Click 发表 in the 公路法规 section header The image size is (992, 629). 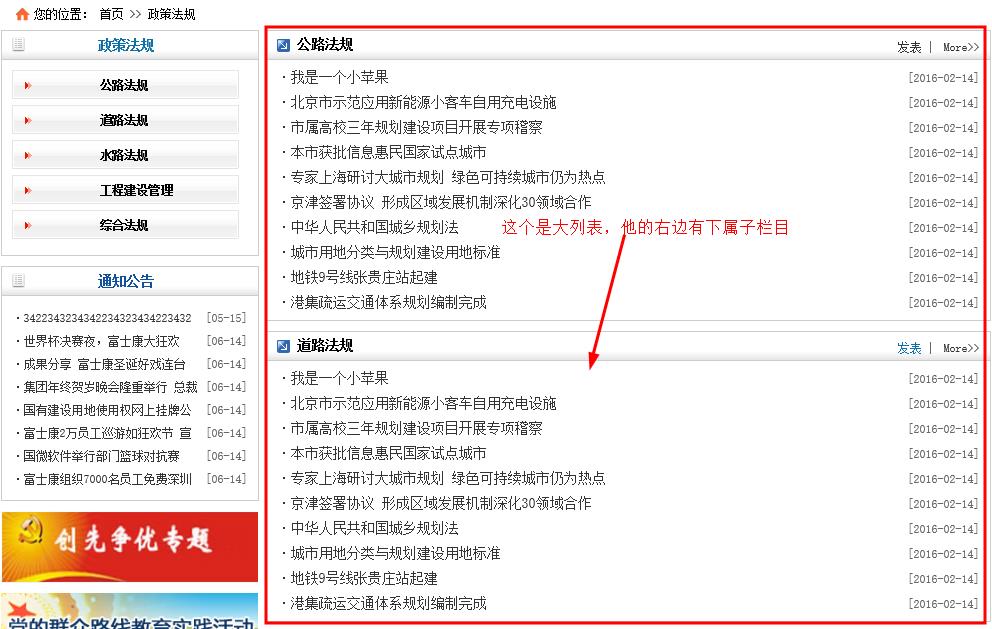click(908, 47)
